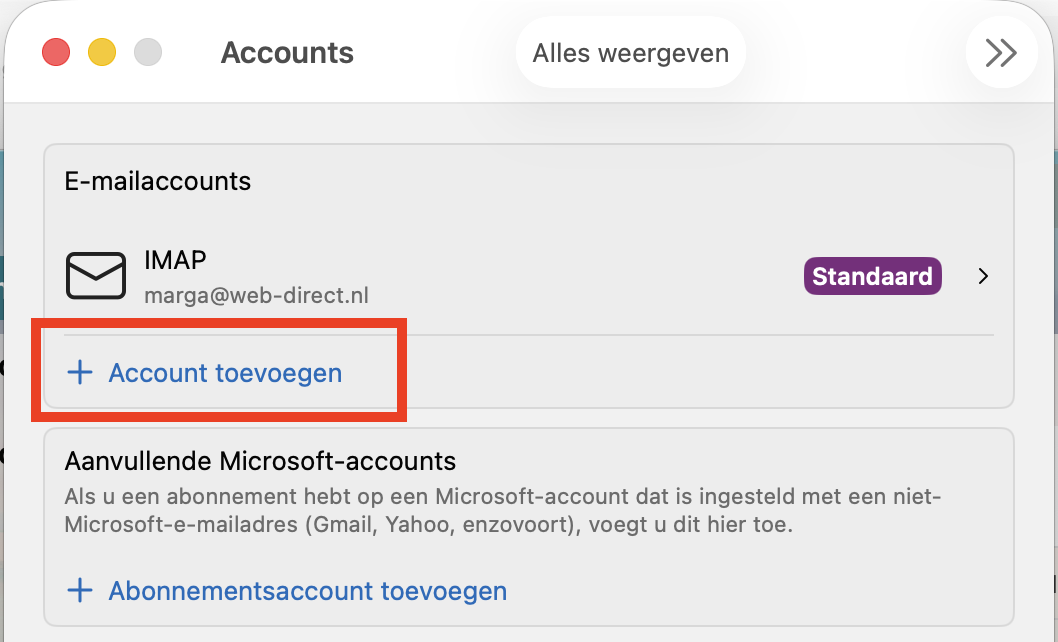Minimize the Accounts window with yellow button
The image size is (1058, 642).
[102, 52]
